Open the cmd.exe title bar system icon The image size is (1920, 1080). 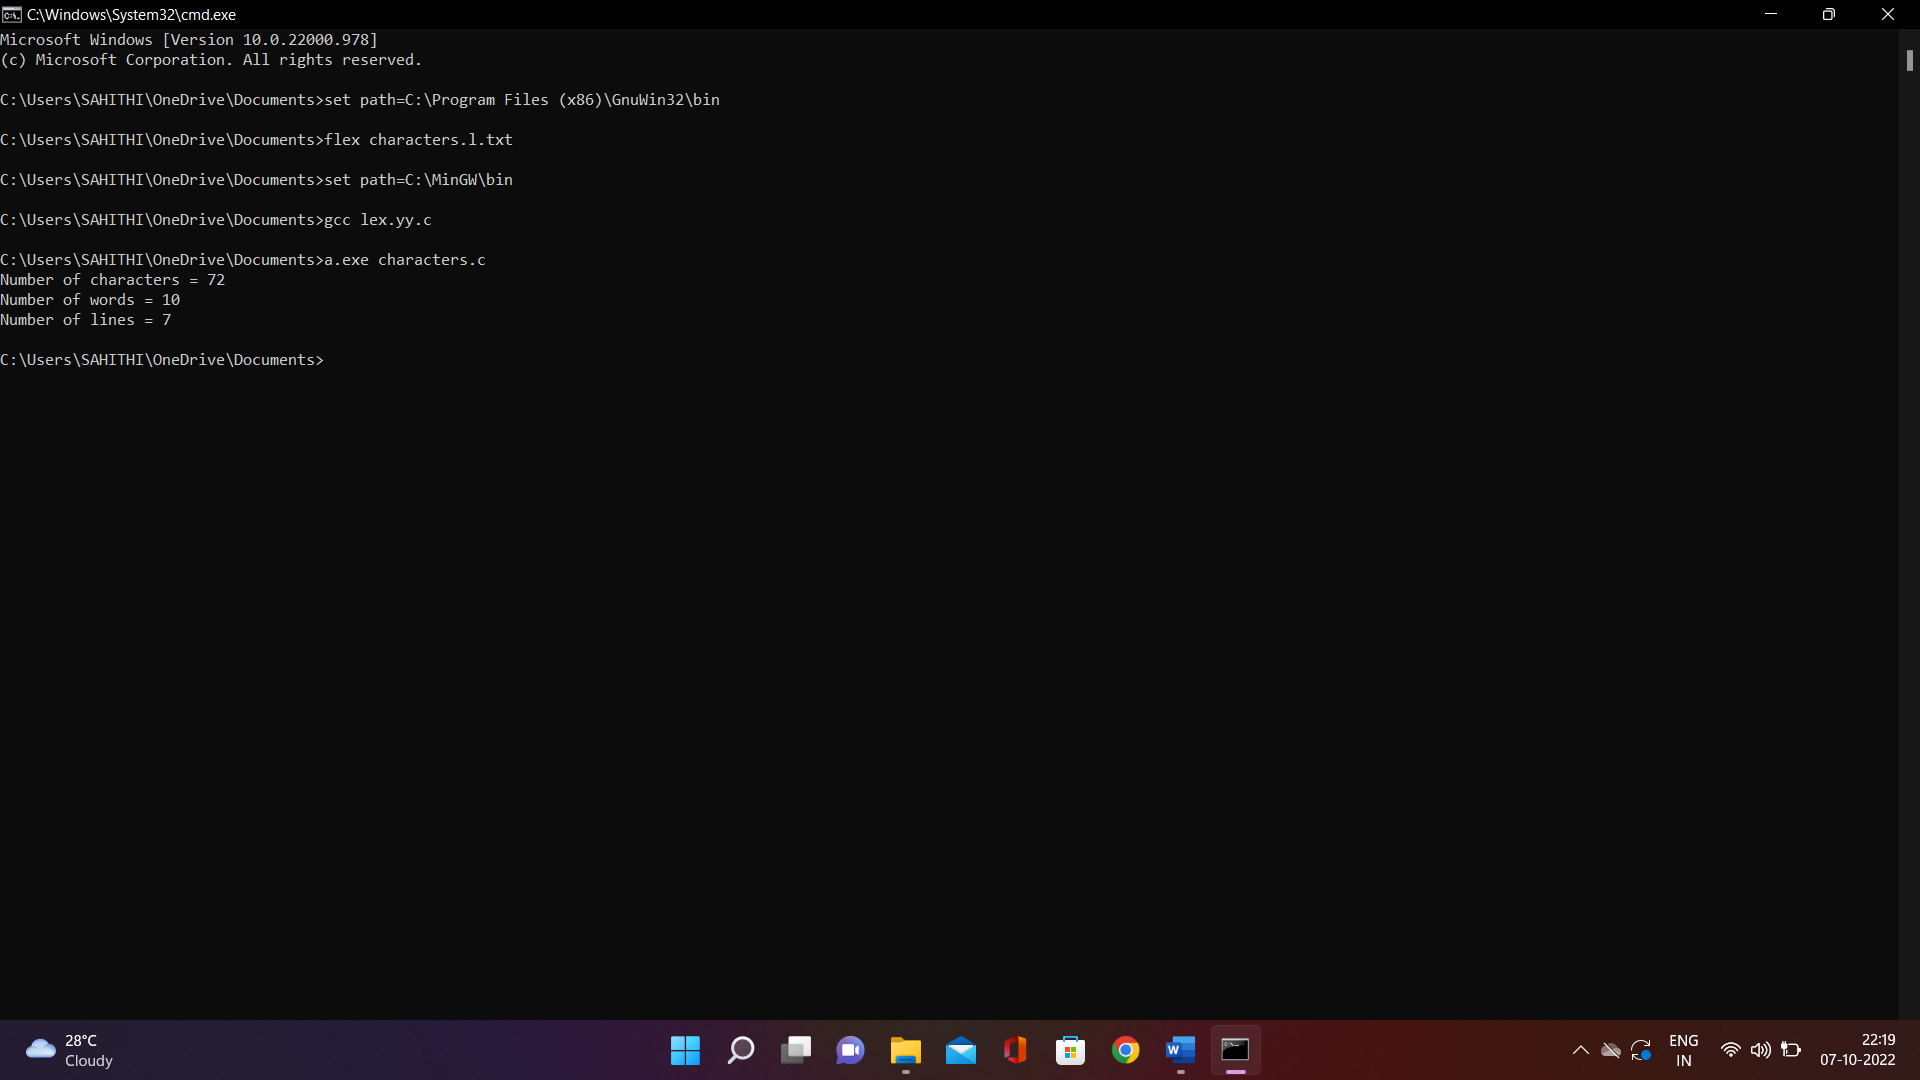[x=11, y=14]
